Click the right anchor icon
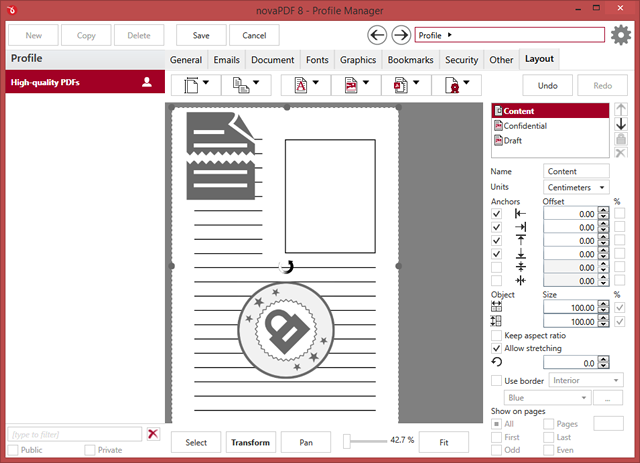This screenshot has width=640, height=463. pos(520,227)
